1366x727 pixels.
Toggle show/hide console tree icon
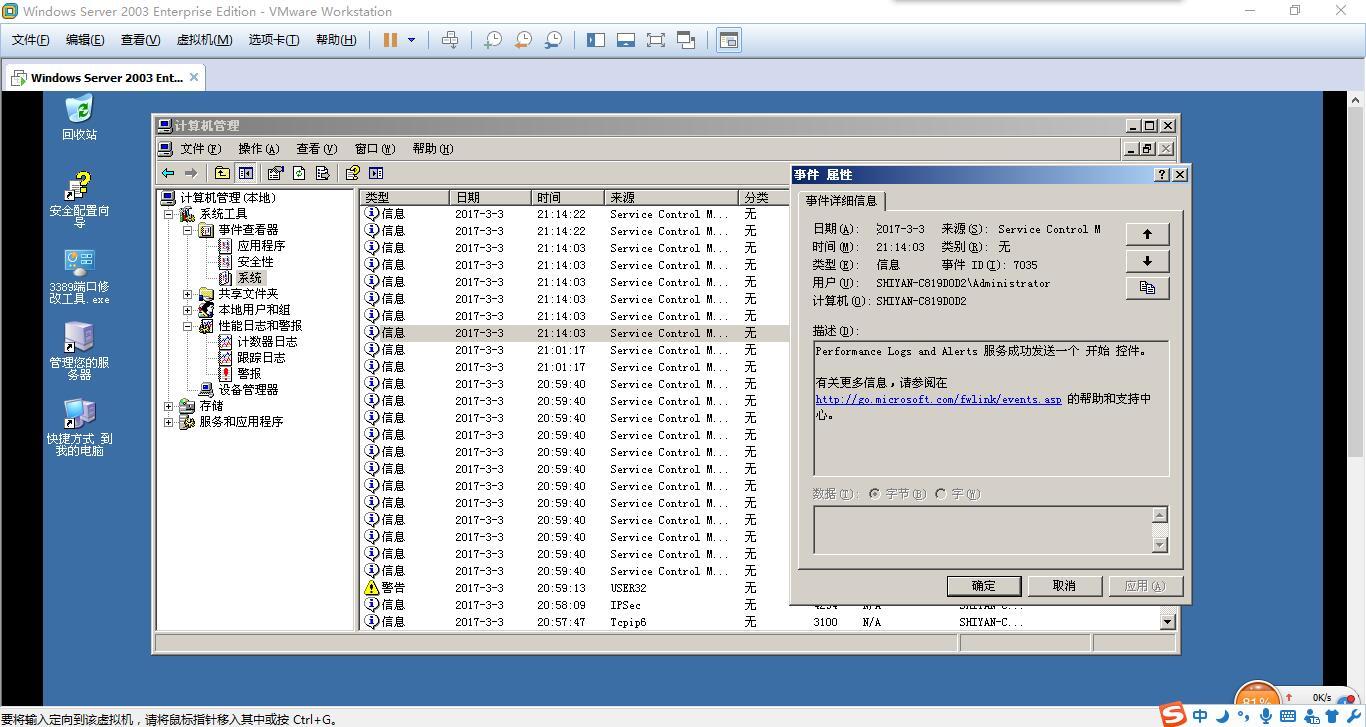(245, 173)
